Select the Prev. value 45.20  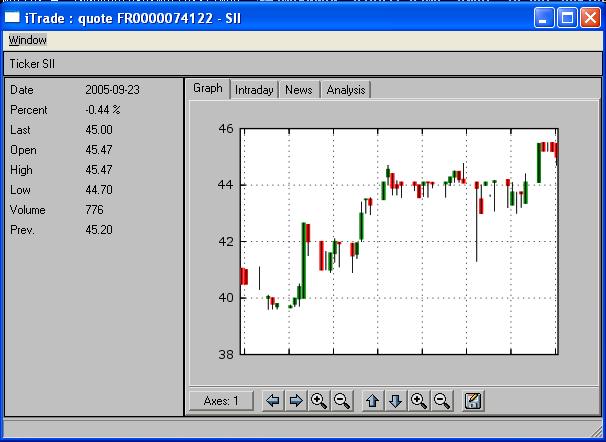click(x=99, y=230)
